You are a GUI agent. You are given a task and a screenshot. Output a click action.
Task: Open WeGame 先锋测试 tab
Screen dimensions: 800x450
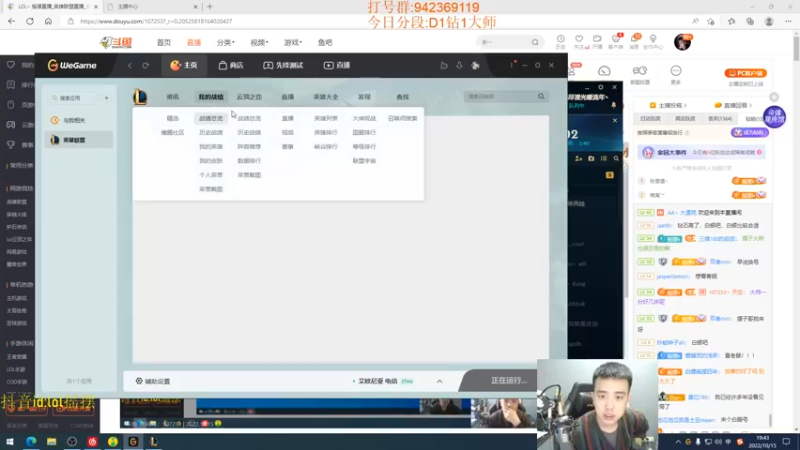tap(283, 65)
